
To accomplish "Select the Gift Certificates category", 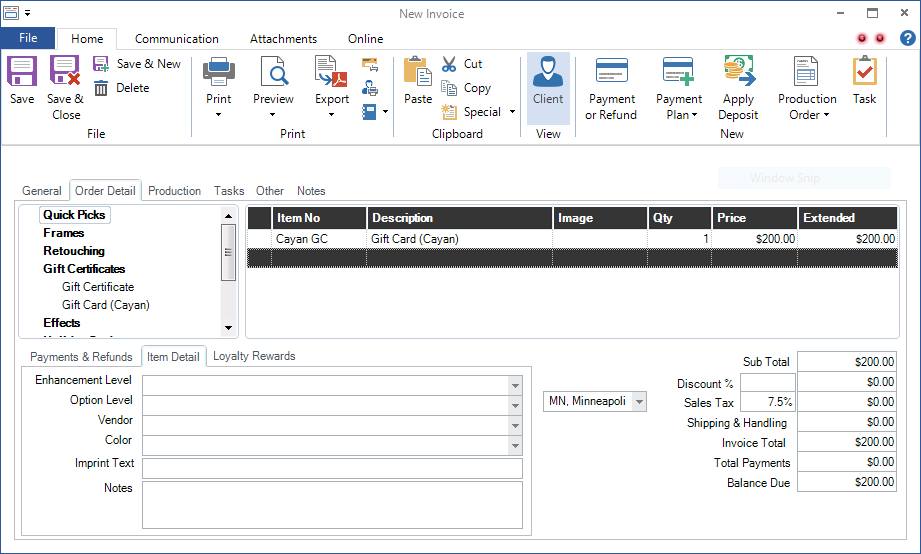I will coord(84,269).
